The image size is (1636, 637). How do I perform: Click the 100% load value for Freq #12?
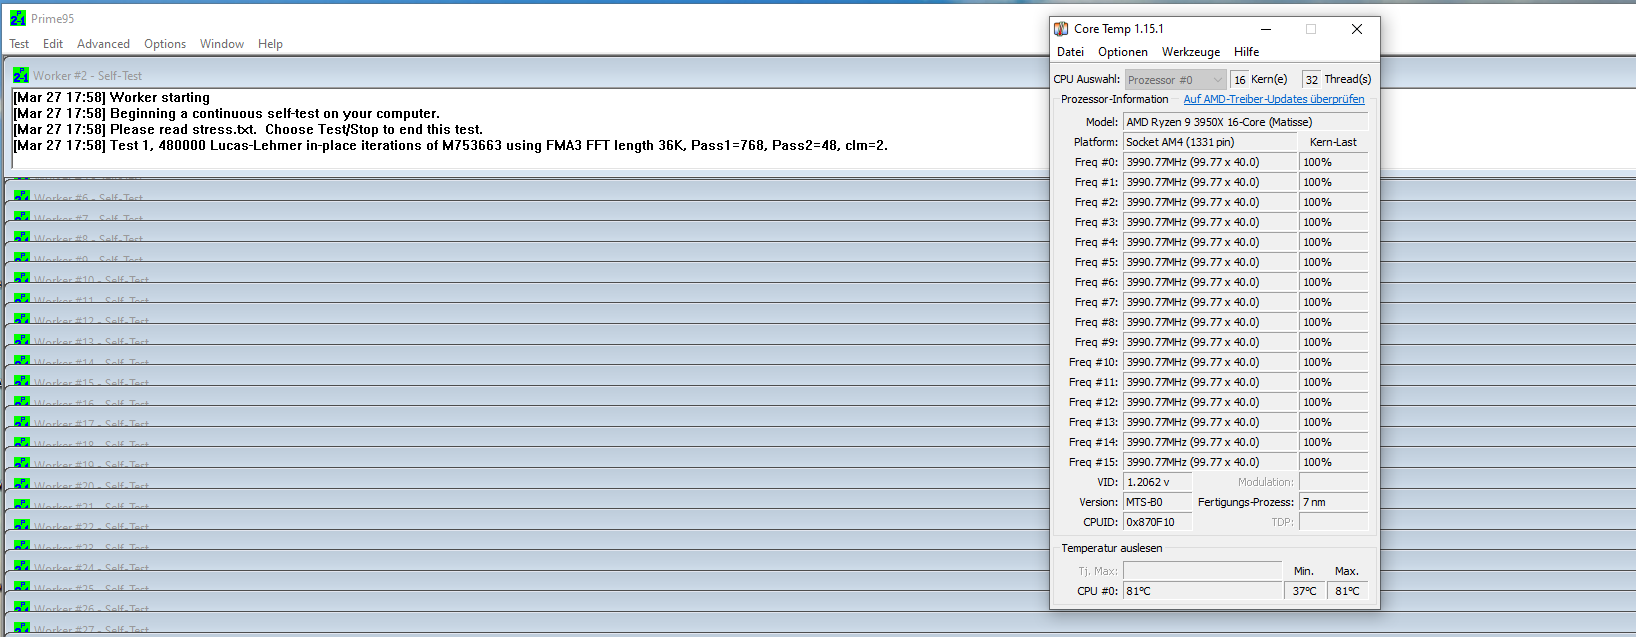[1333, 402]
